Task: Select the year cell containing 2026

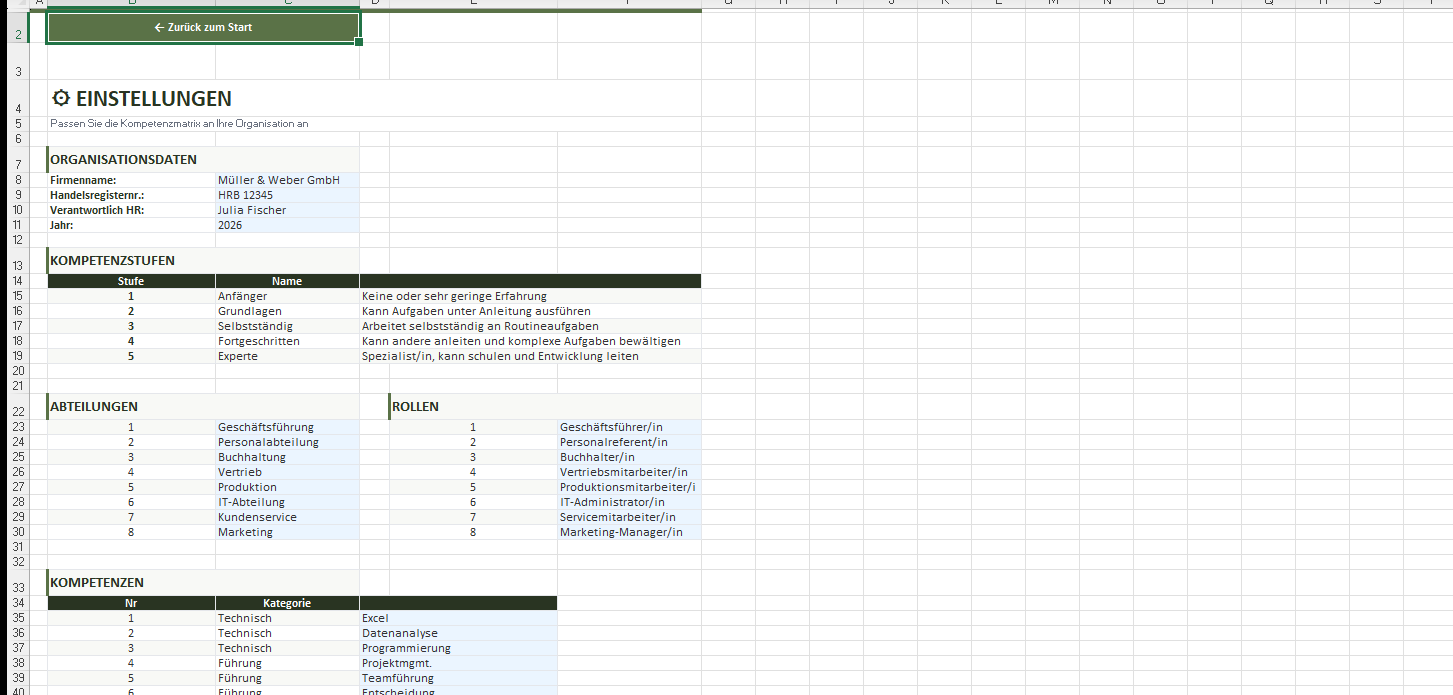Action: (286, 225)
